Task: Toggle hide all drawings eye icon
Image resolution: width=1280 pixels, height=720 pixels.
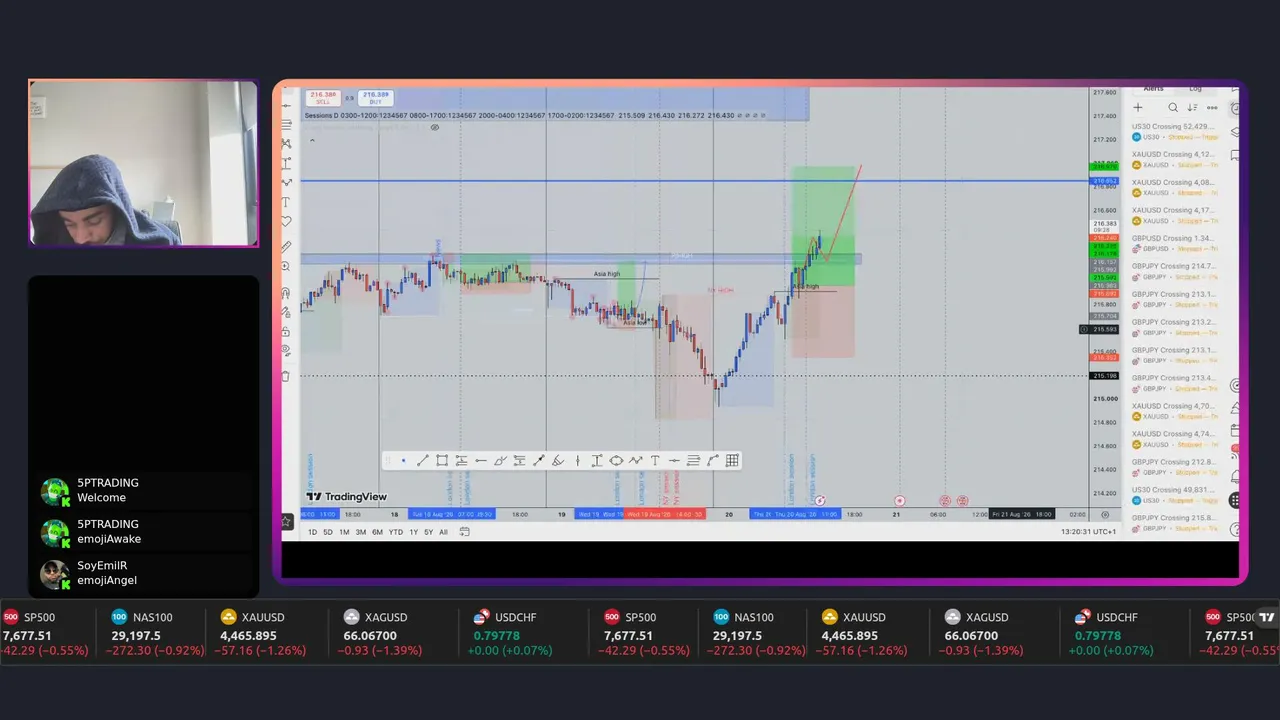Action: pyautogui.click(x=287, y=351)
